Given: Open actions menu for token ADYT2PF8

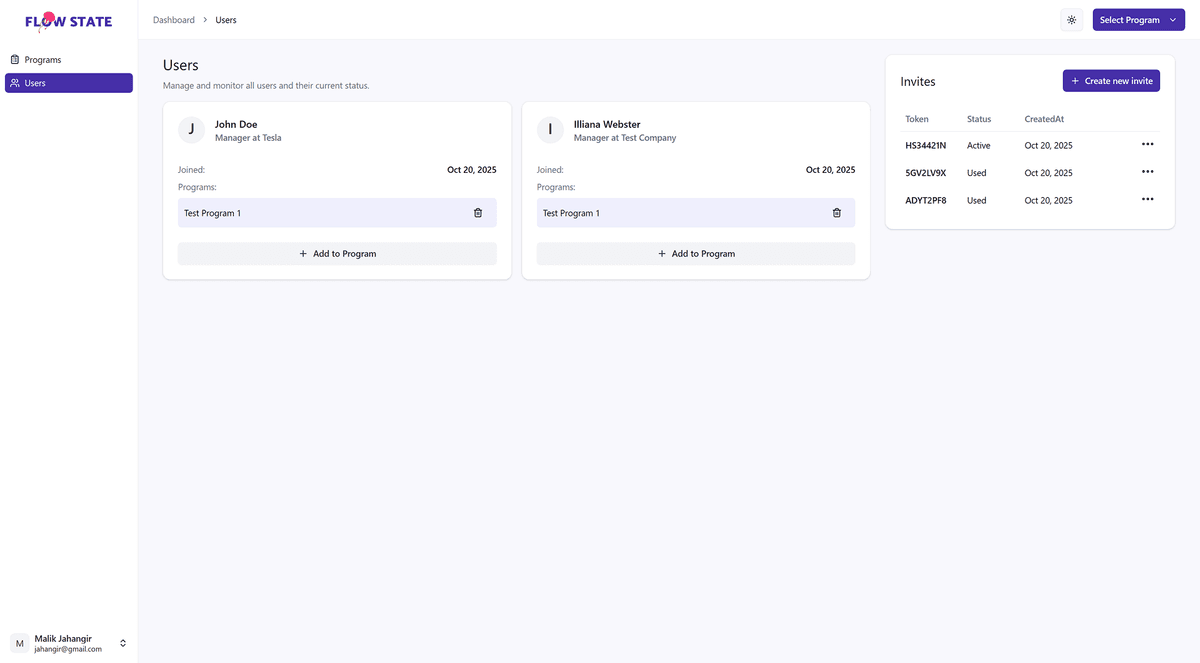Looking at the screenshot, I should pos(1147,200).
